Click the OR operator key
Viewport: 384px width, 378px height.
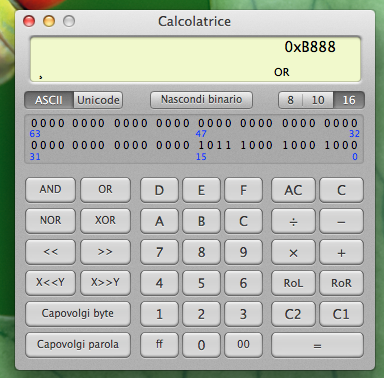click(x=105, y=190)
